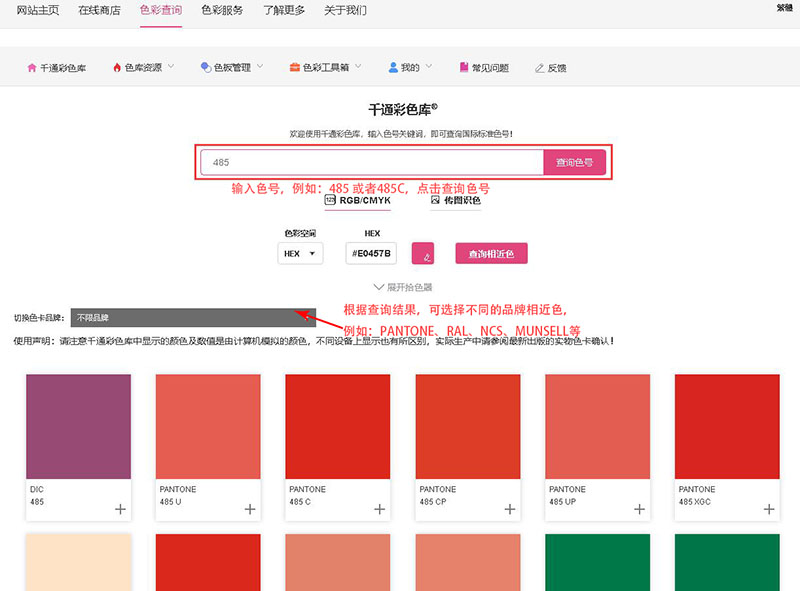The image size is (800, 591).
Task: Open 千通彩色库 home icon link
Action: tap(56, 68)
